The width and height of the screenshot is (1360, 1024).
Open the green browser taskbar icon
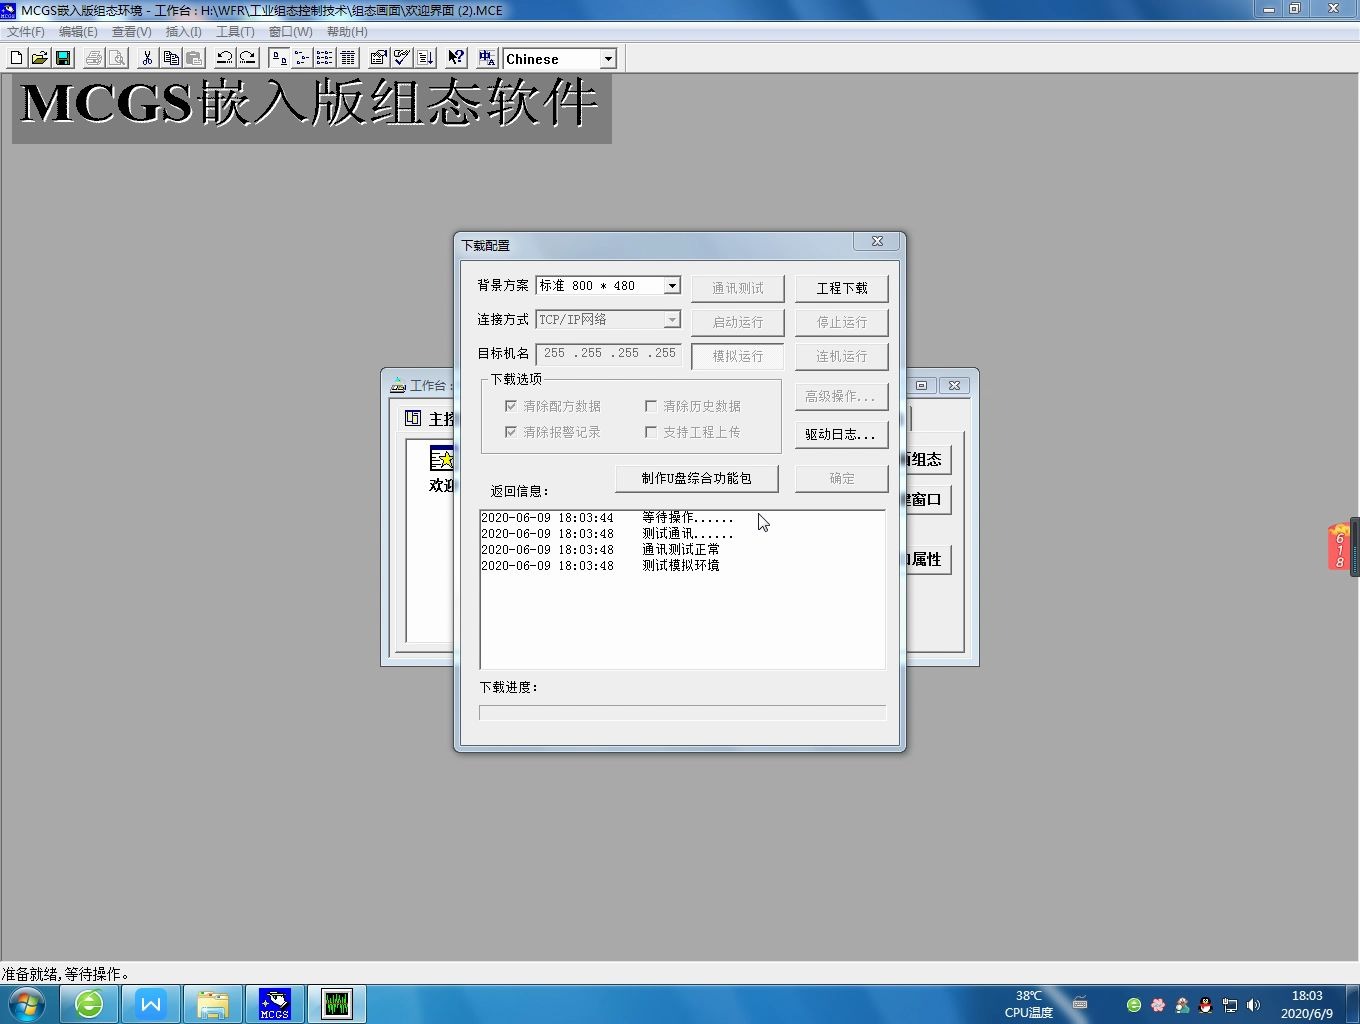click(89, 1004)
